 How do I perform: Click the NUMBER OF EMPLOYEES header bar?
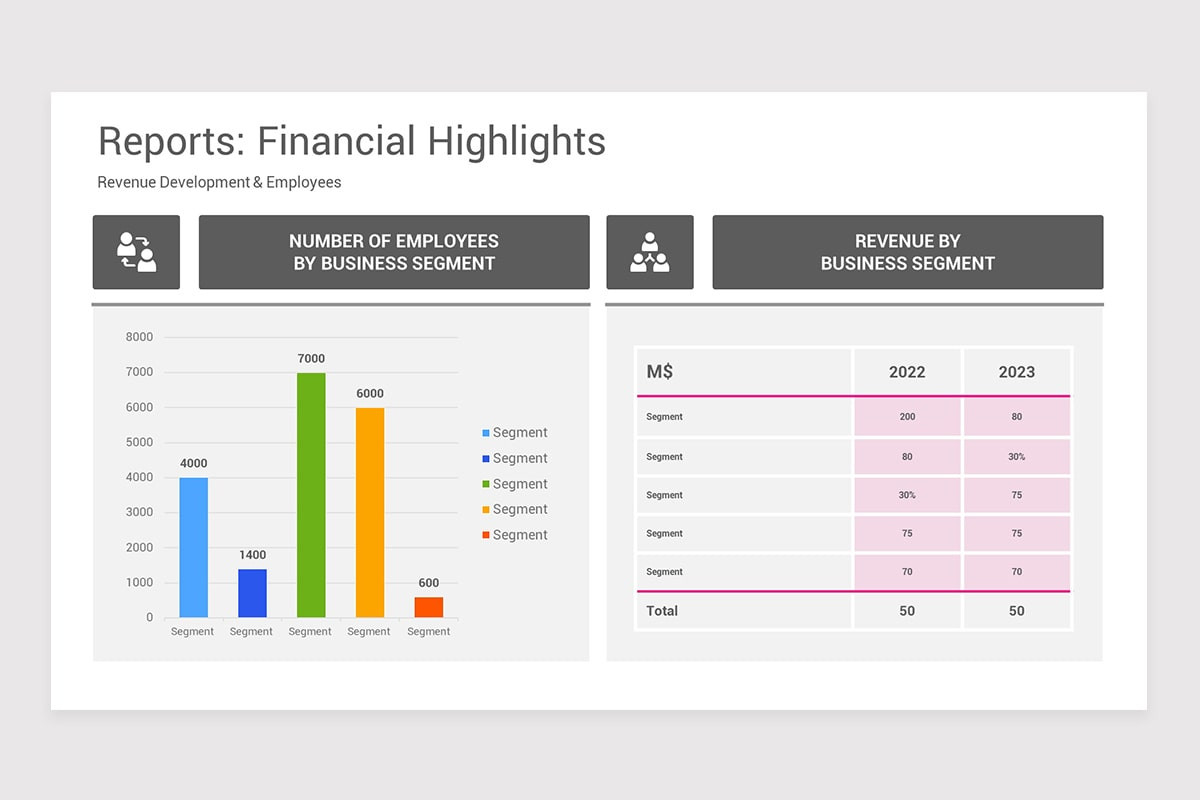coord(394,252)
